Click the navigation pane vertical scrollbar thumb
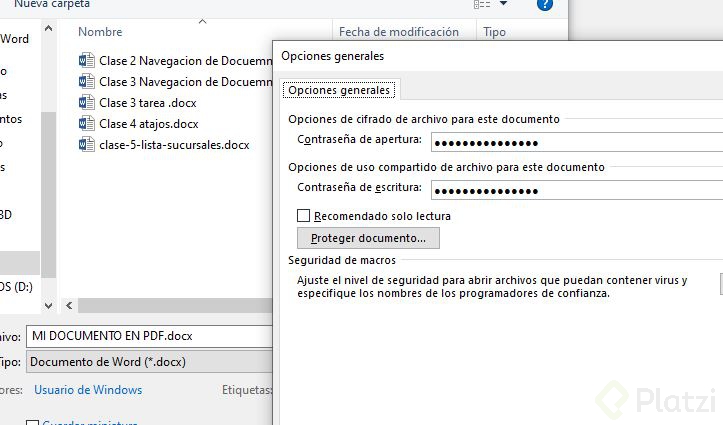Viewport: 723px width, 425px height. [48, 195]
